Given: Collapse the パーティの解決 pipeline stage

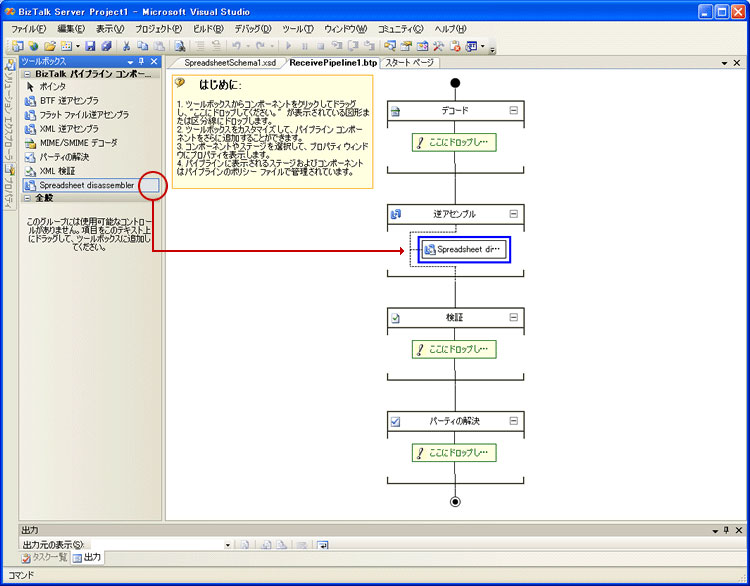Looking at the screenshot, I should 513,421.
